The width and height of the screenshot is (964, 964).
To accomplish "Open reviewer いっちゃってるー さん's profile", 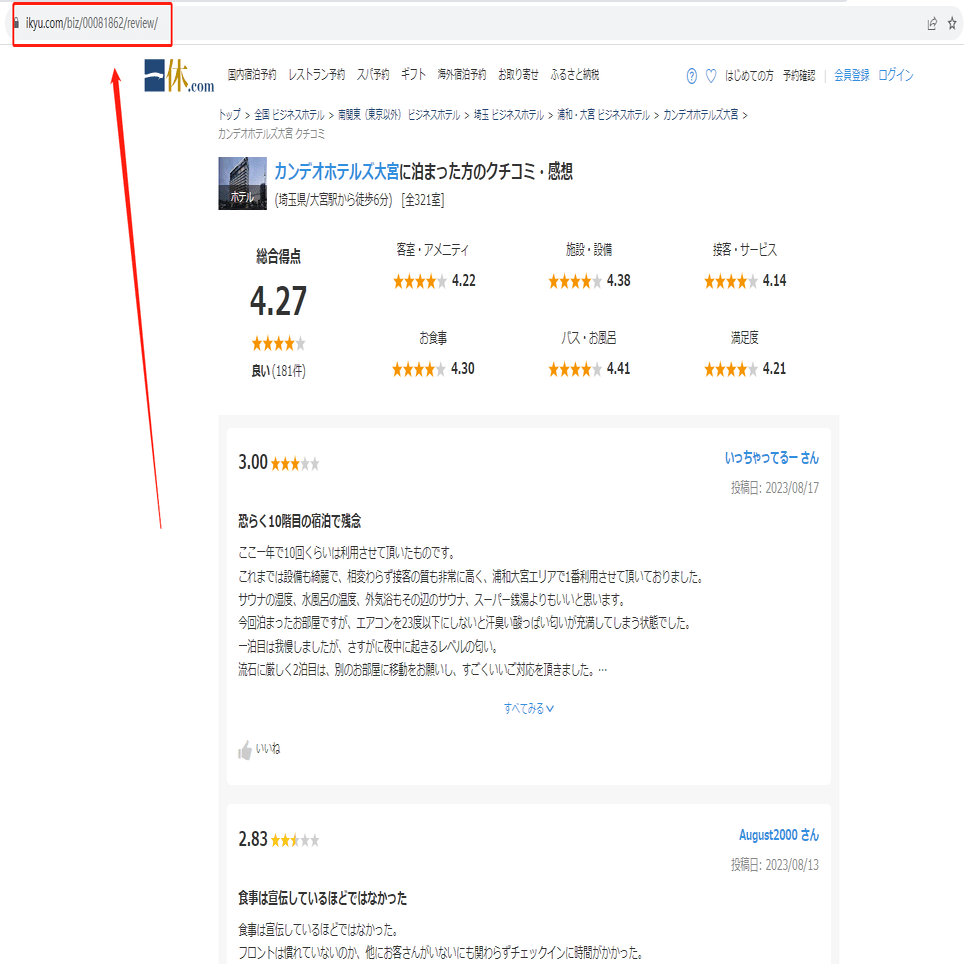I will [x=772, y=457].
